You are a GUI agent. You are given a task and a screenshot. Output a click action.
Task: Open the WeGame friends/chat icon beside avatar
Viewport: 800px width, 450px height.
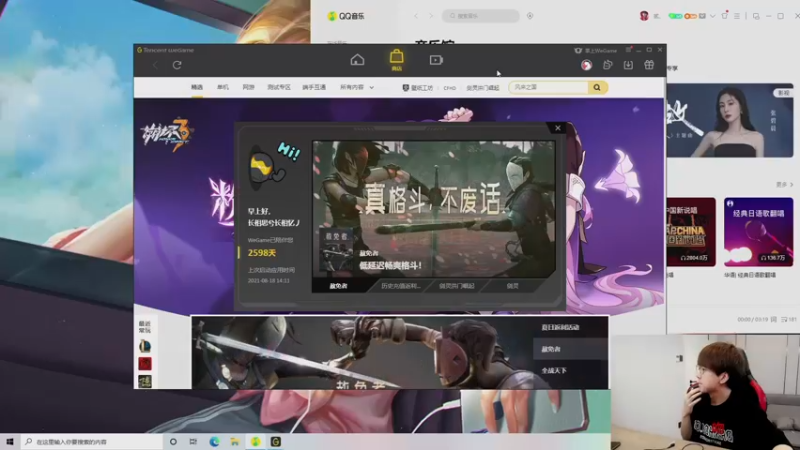[x=608, y=65]
